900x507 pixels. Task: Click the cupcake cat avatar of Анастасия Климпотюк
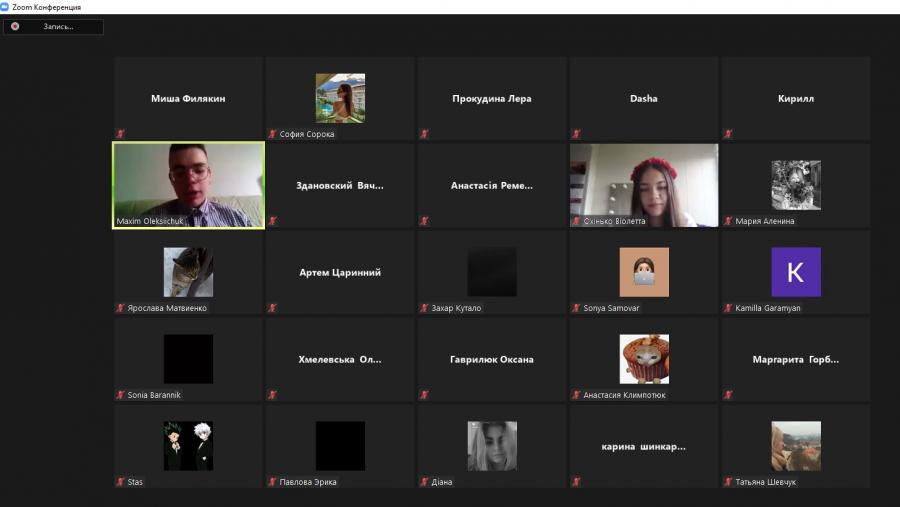[644, 359]
